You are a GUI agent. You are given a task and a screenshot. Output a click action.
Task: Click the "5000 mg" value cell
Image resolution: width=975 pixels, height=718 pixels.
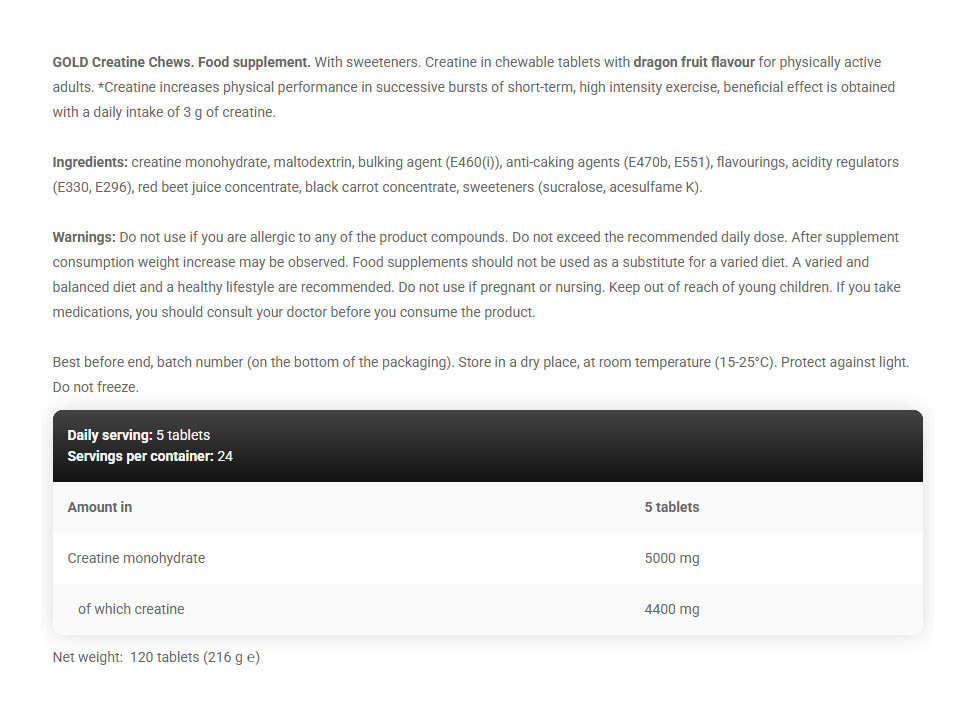[x=672, y=558]
